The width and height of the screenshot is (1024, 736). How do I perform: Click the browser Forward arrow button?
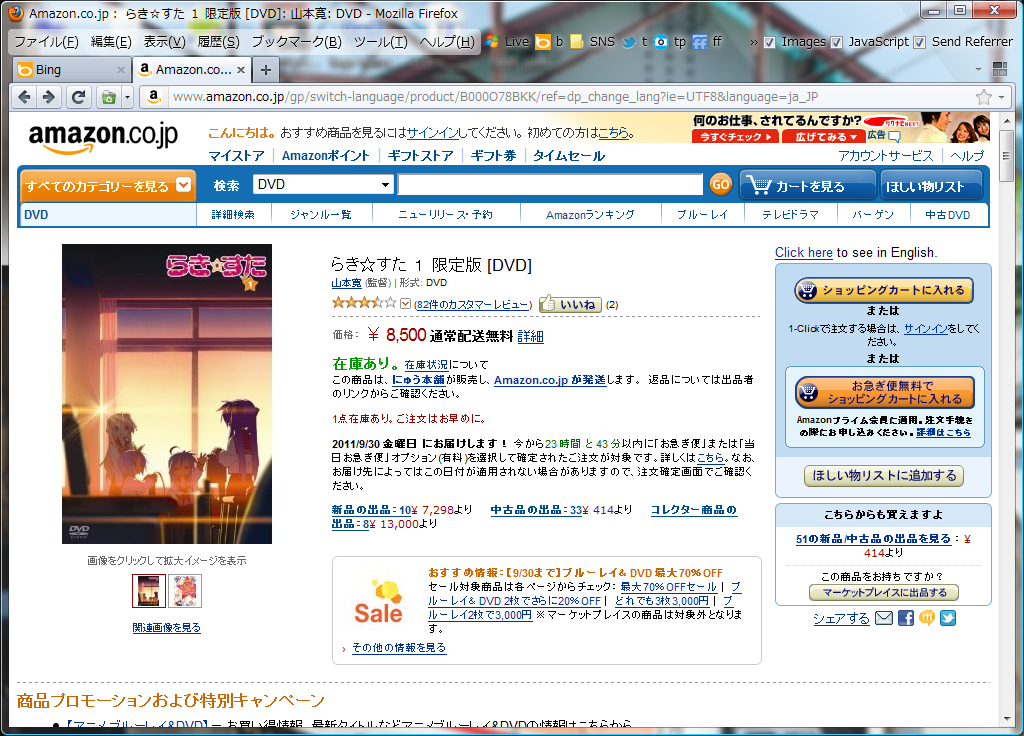49,97
